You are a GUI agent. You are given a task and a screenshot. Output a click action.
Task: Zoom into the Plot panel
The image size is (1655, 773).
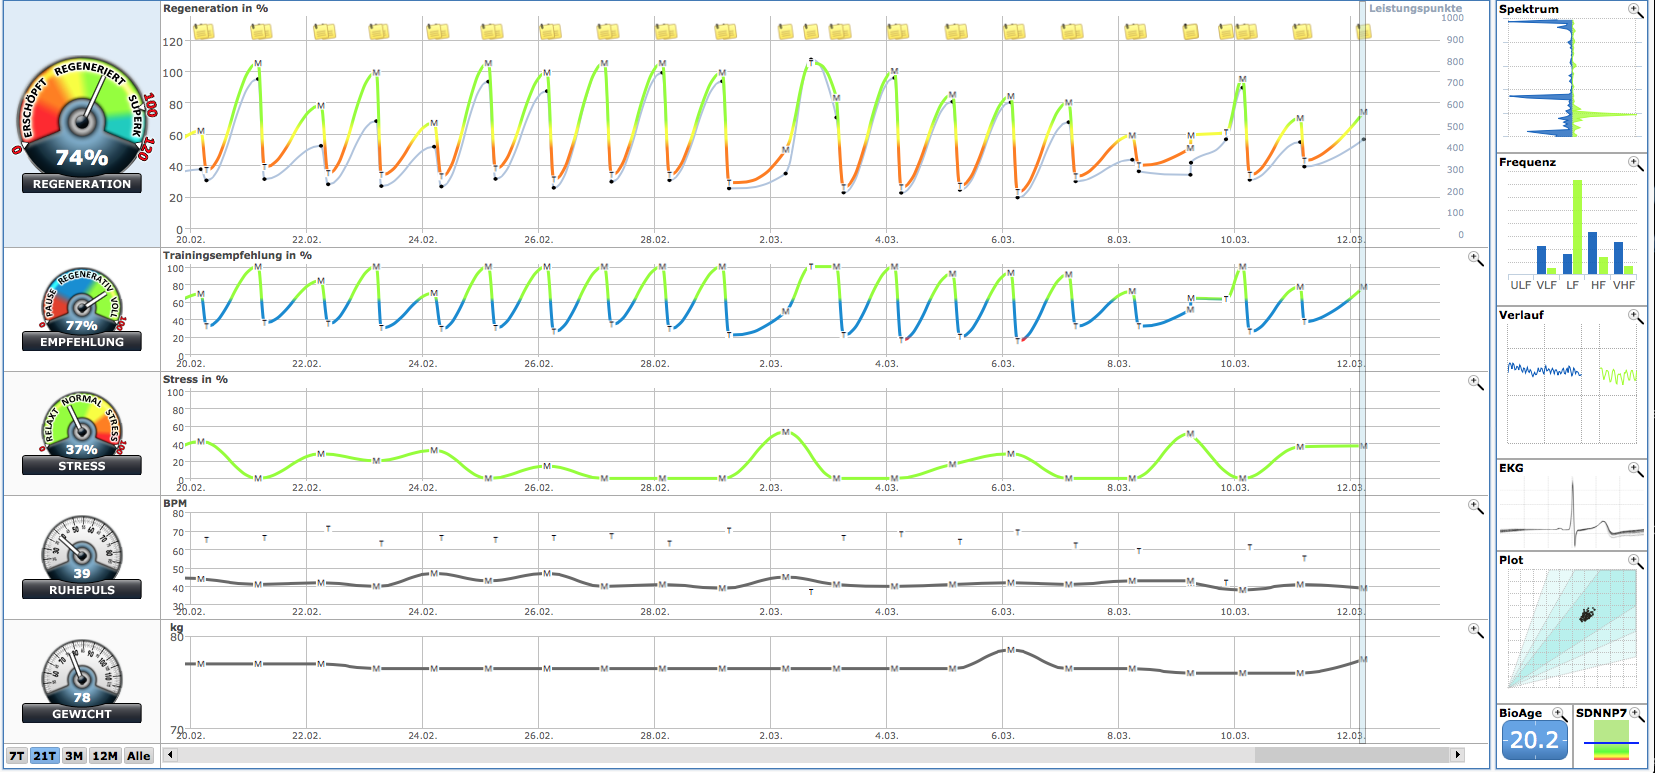coord(1635,561)
